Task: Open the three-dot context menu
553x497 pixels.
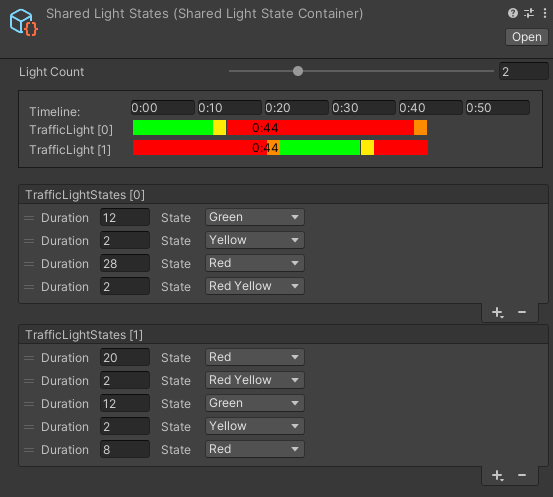Action: coord(545,13)
